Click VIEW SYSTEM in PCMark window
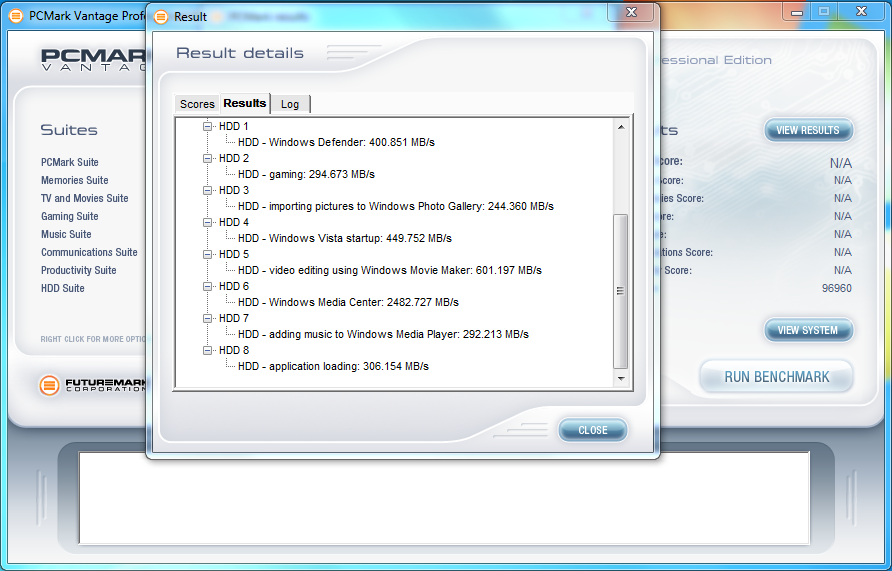The width and height of the screenshot is (892, 571). pos(808,330)
